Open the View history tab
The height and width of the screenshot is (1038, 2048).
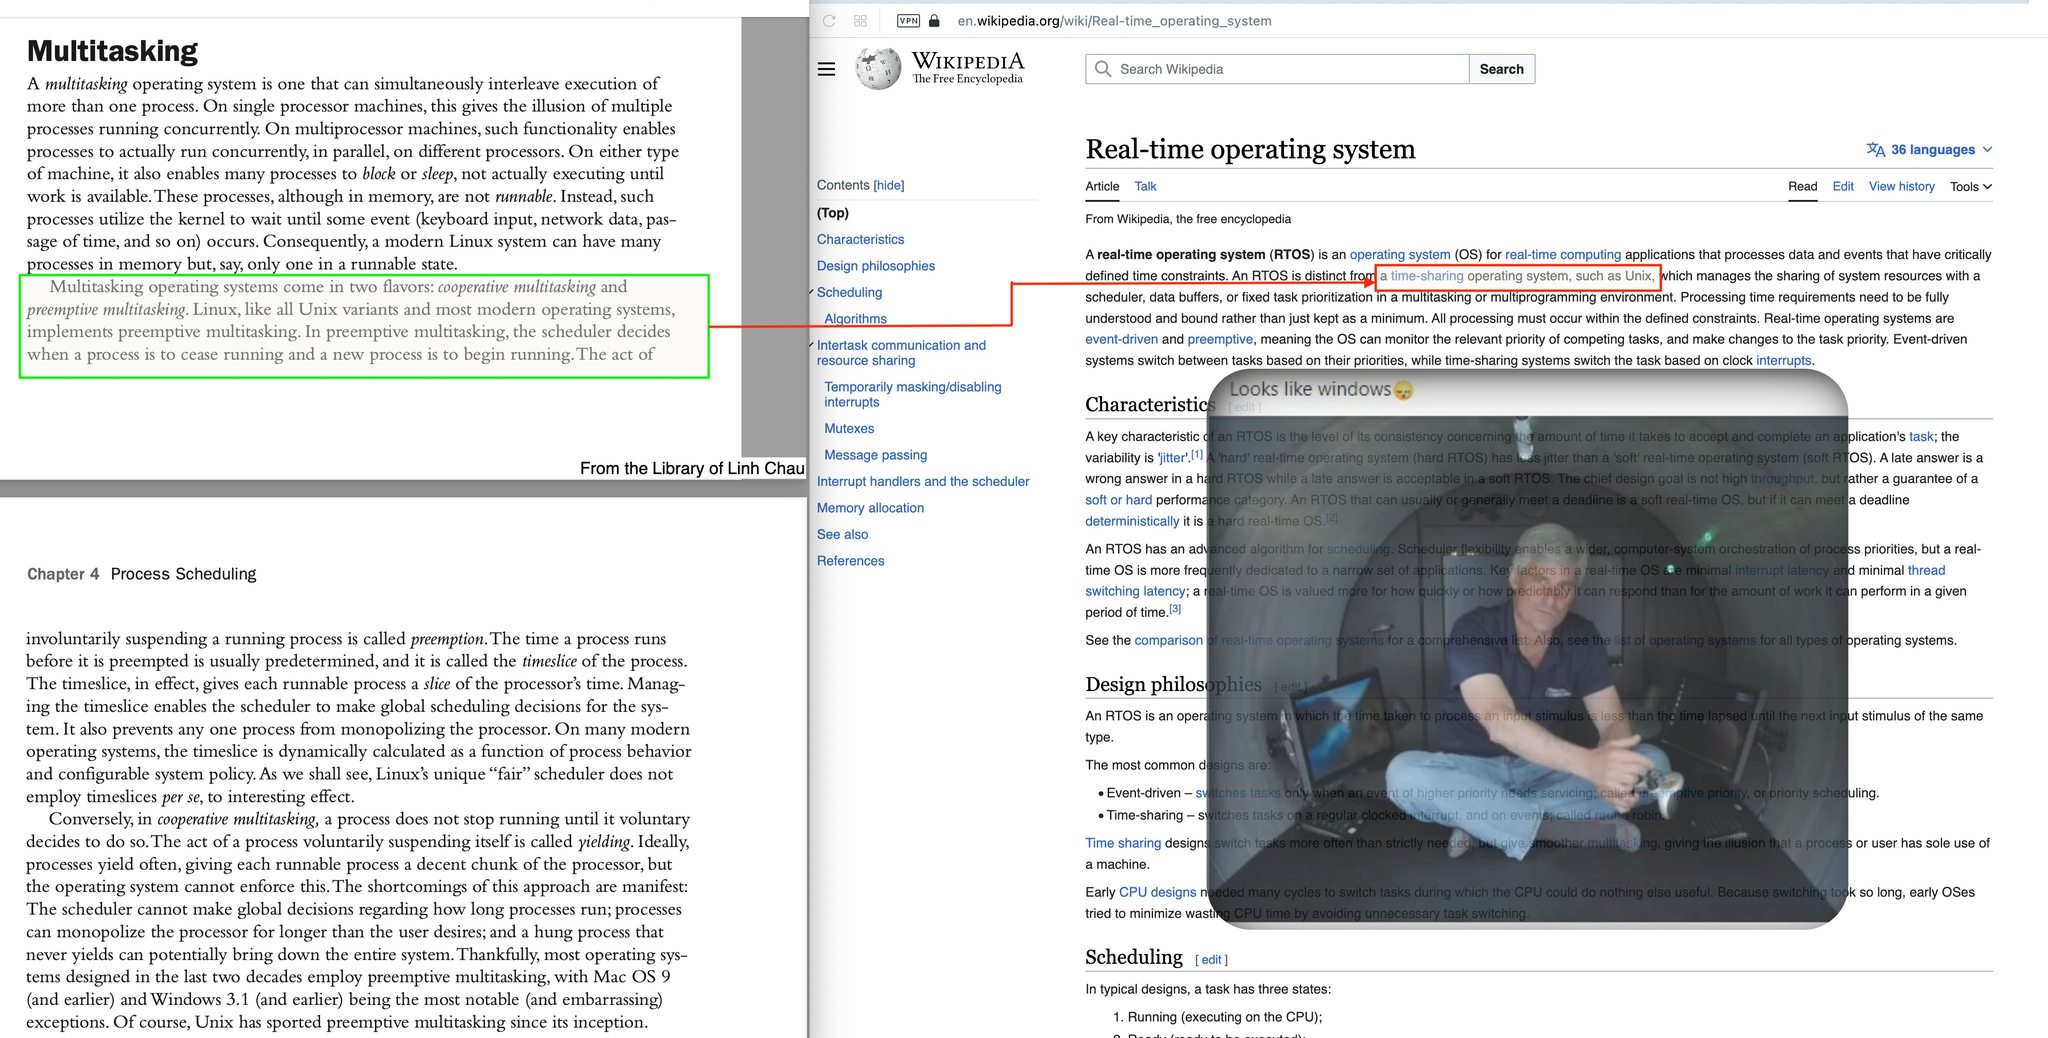coord(1901,186)
